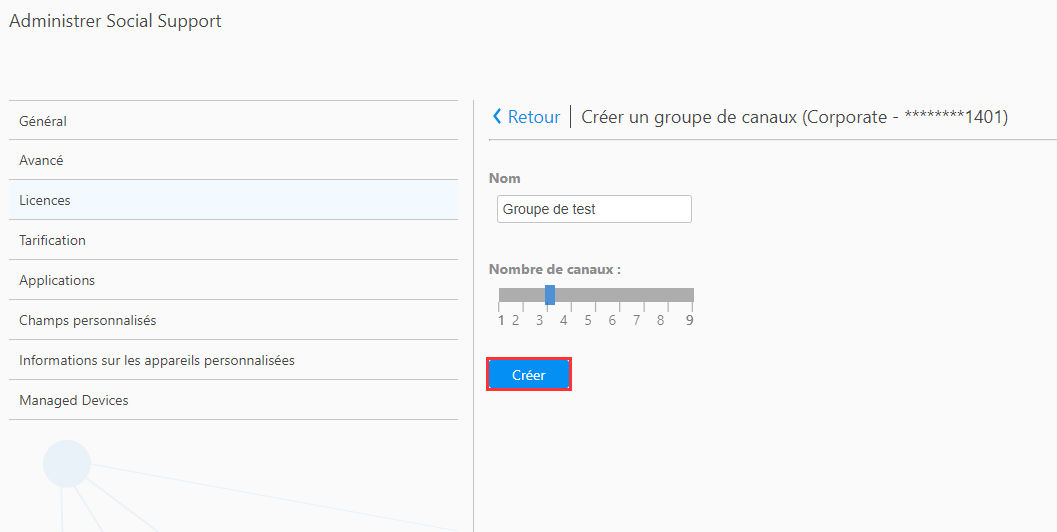Click slider tick labeled 8
Viewport: 1057px width, 532px height.
tap(661, 320)
